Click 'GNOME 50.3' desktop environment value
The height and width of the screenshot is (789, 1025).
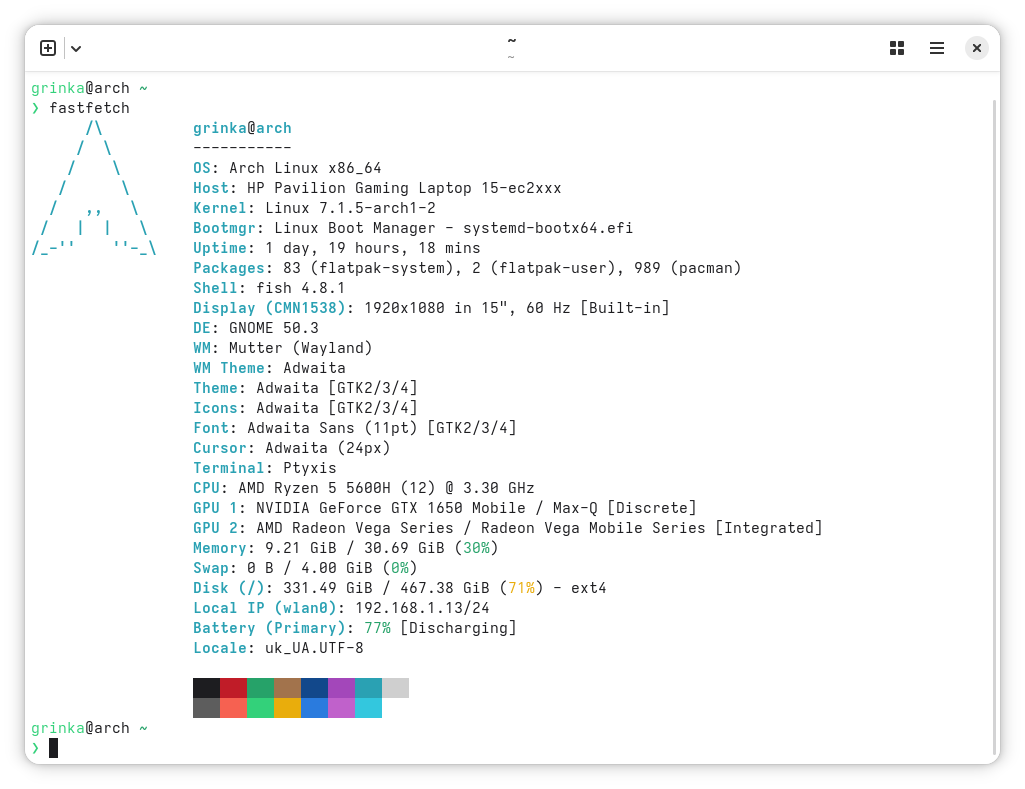pyautogui.click(x=274, y=328)
